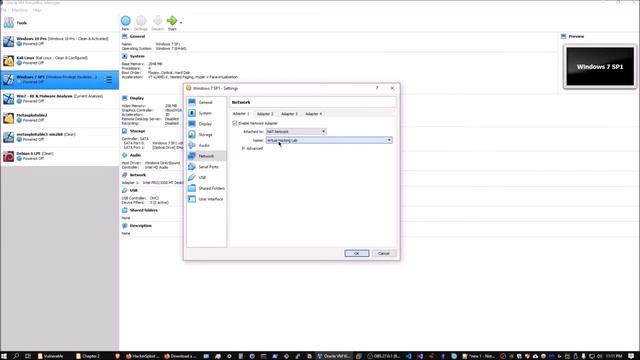640x360 pixels.
Task: Open Display category in Settings dialog
Action: coord(206,124)
